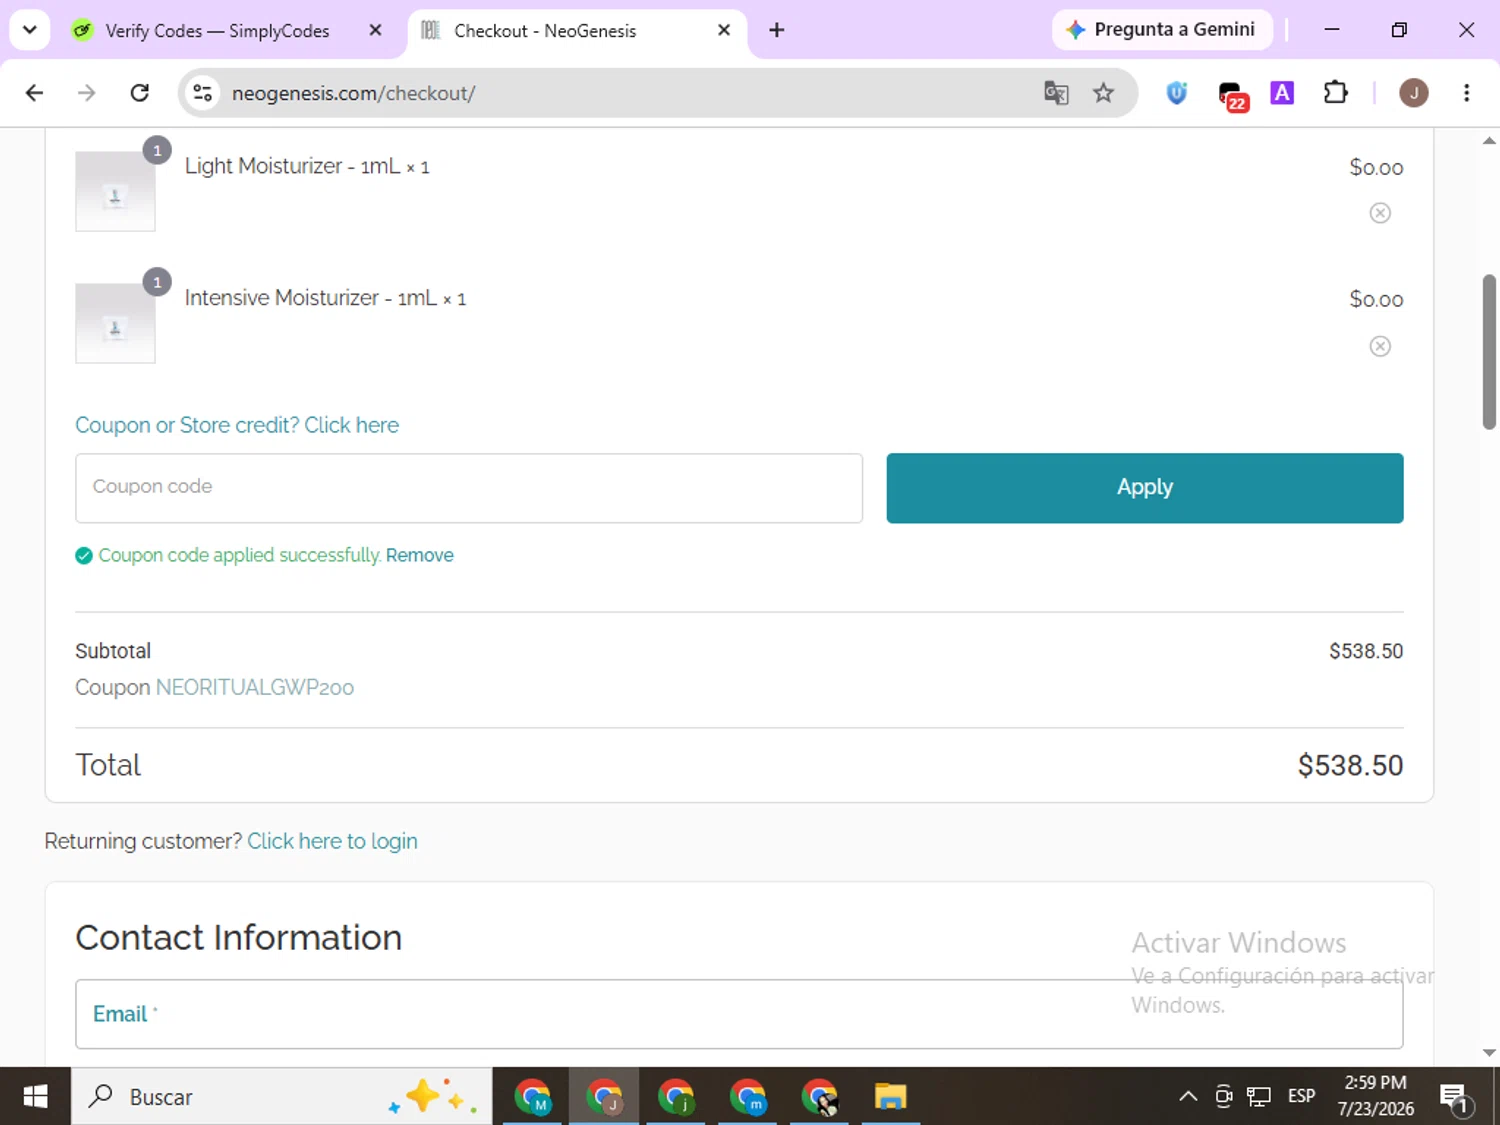
Task: Select the Checkout - NeoGenesis tab
Action: (577, 31)
